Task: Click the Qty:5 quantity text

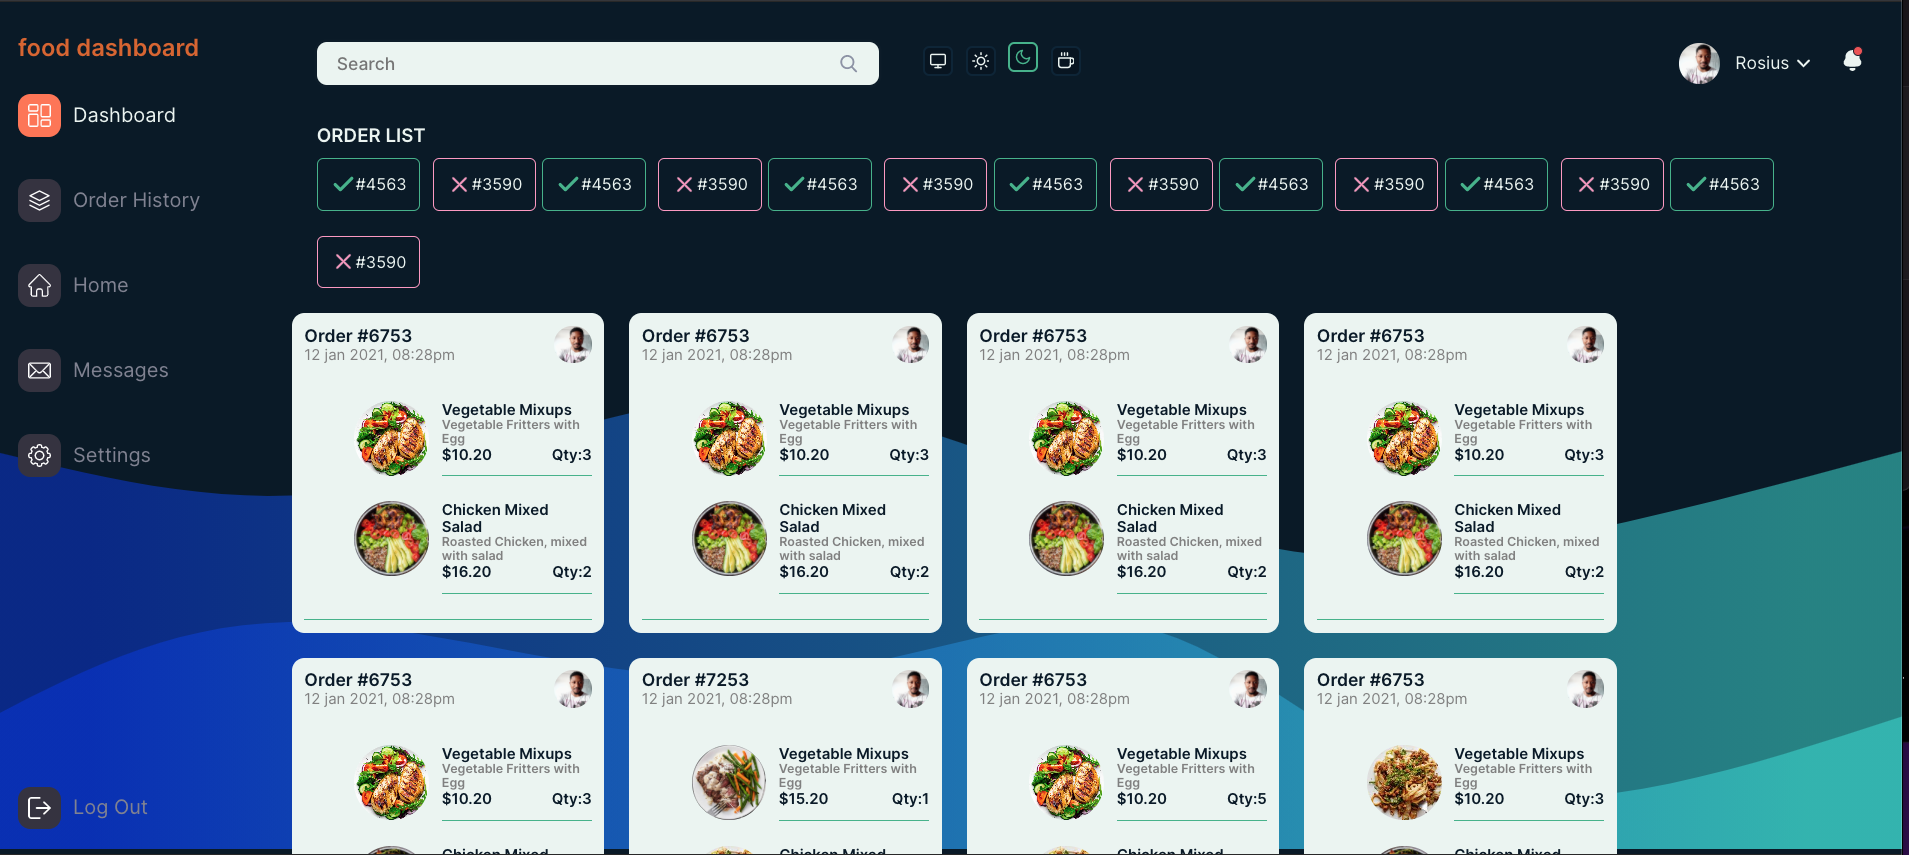Action: click(x=1247, y=799)
